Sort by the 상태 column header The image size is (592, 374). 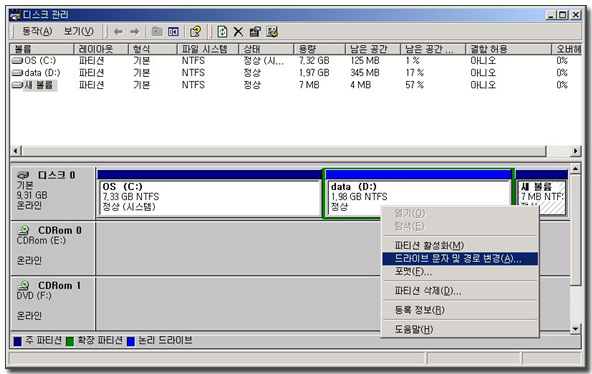[x=266, y=49]
